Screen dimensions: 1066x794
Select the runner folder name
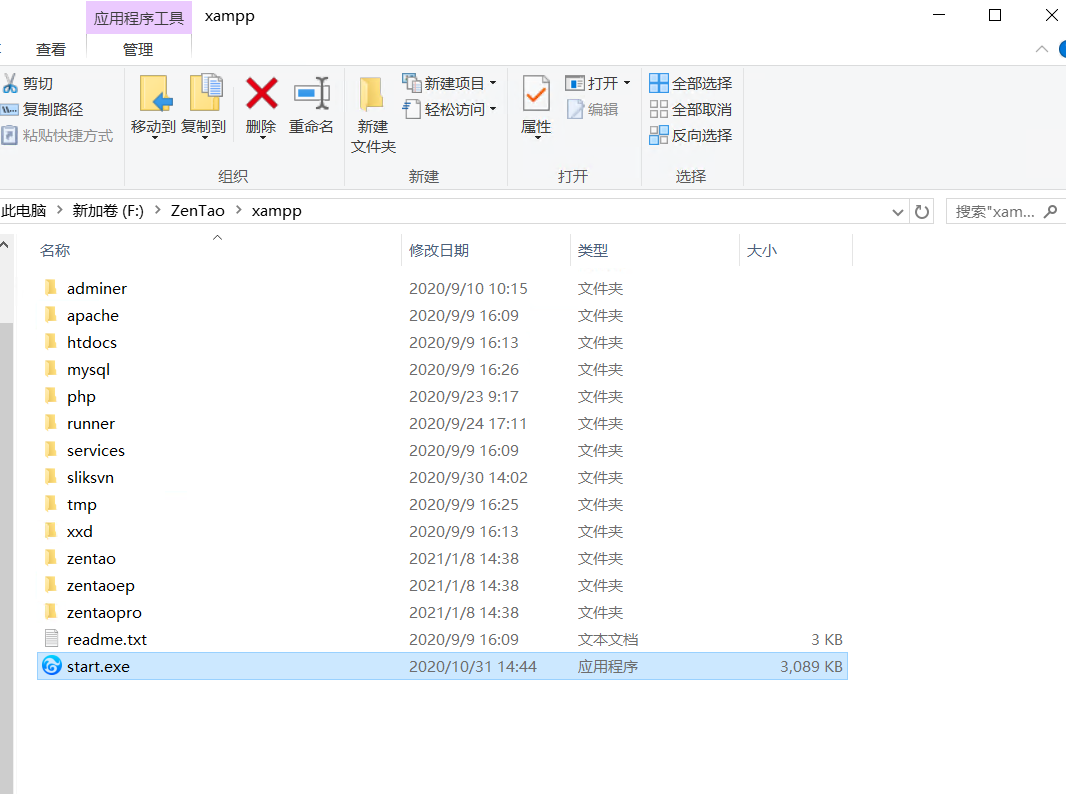(91, 424)
